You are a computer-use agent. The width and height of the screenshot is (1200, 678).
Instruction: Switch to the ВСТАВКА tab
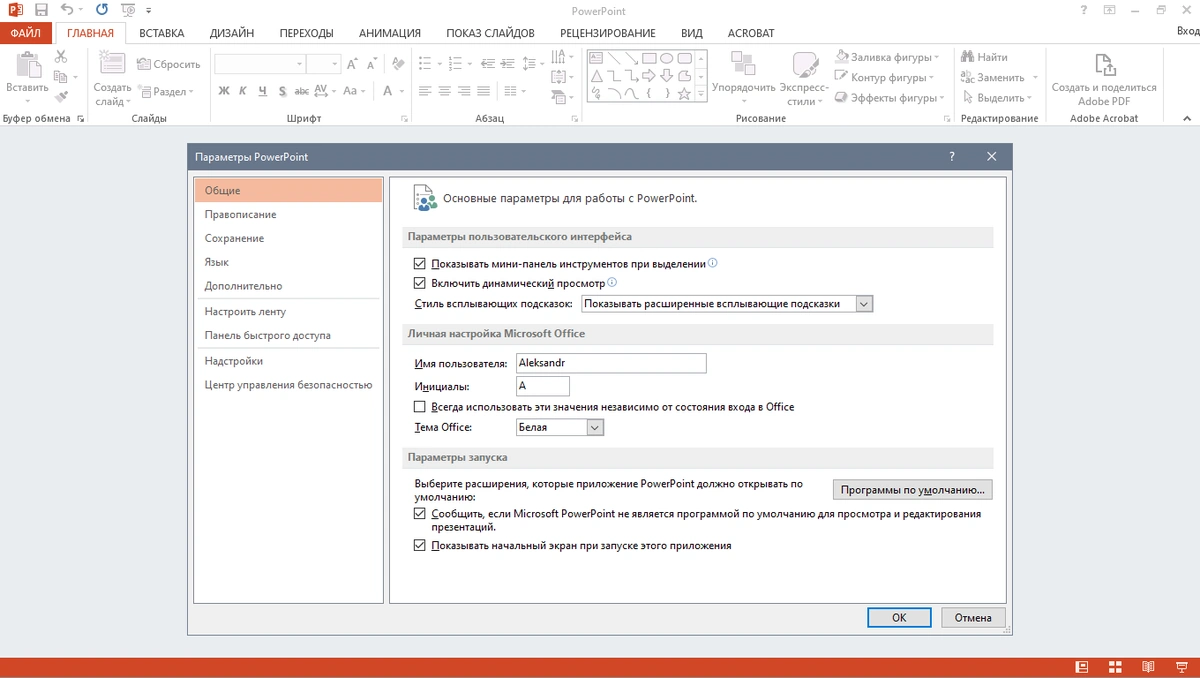tap(161, 33)
